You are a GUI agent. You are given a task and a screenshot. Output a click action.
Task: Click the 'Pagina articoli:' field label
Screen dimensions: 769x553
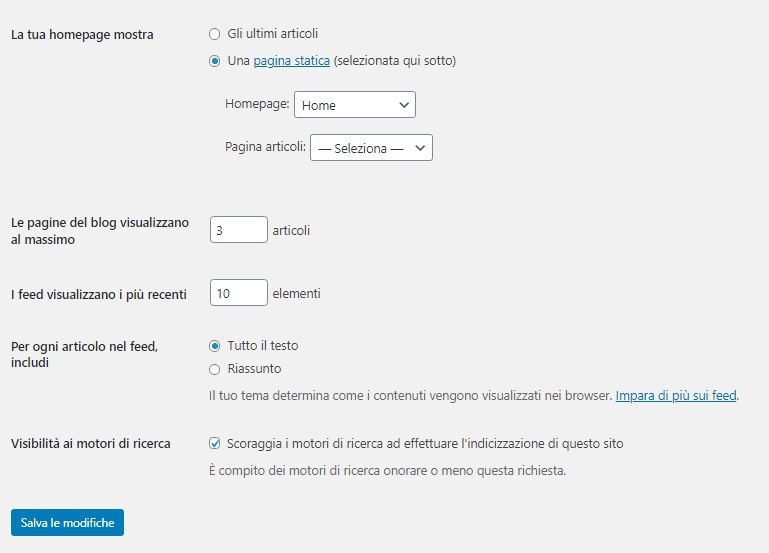(265, 147)
